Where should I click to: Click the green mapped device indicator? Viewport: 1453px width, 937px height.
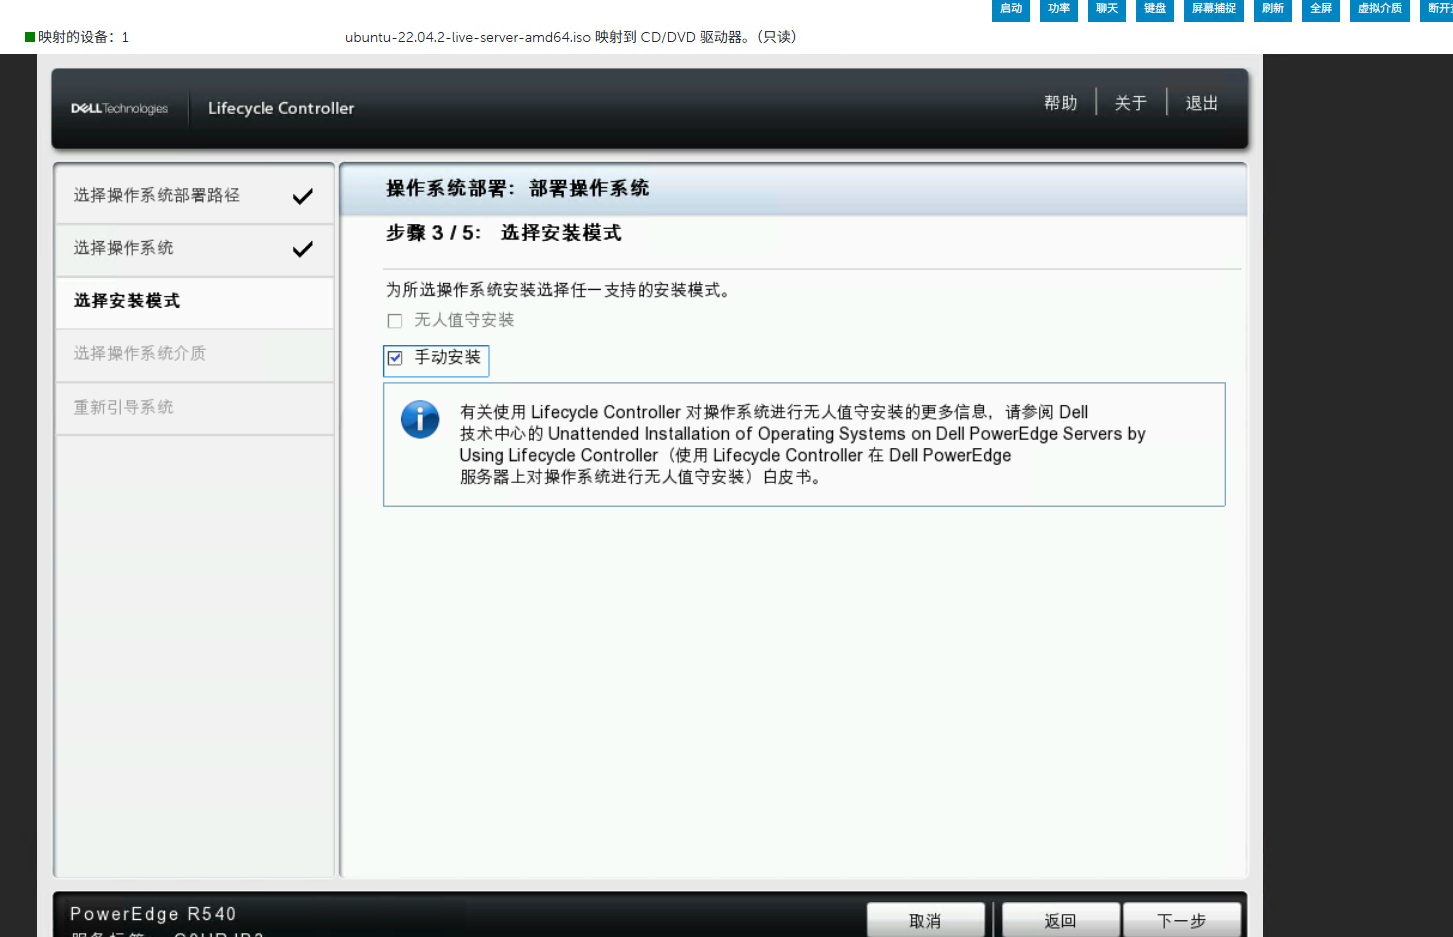30,37
